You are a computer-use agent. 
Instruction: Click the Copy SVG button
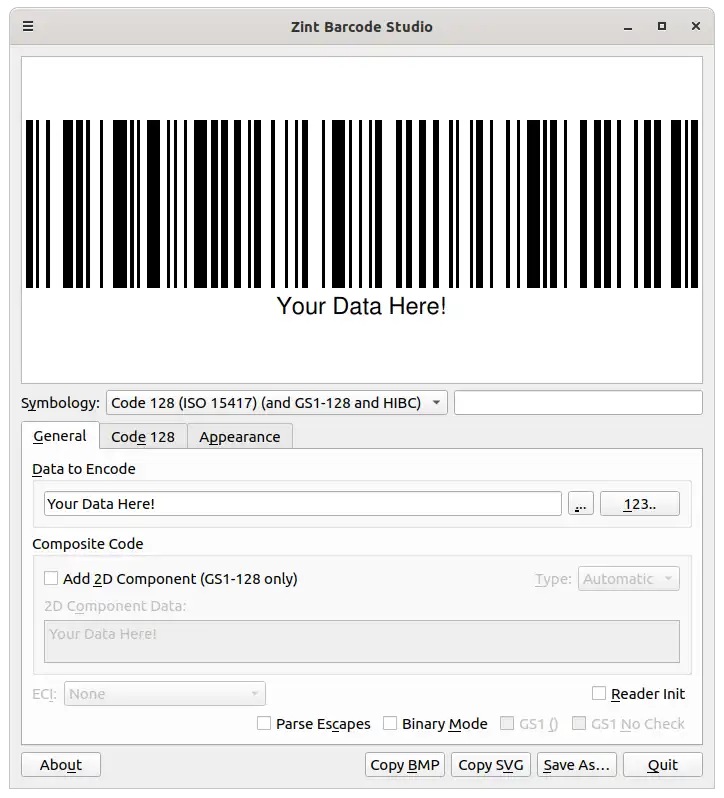coord(490,764)
